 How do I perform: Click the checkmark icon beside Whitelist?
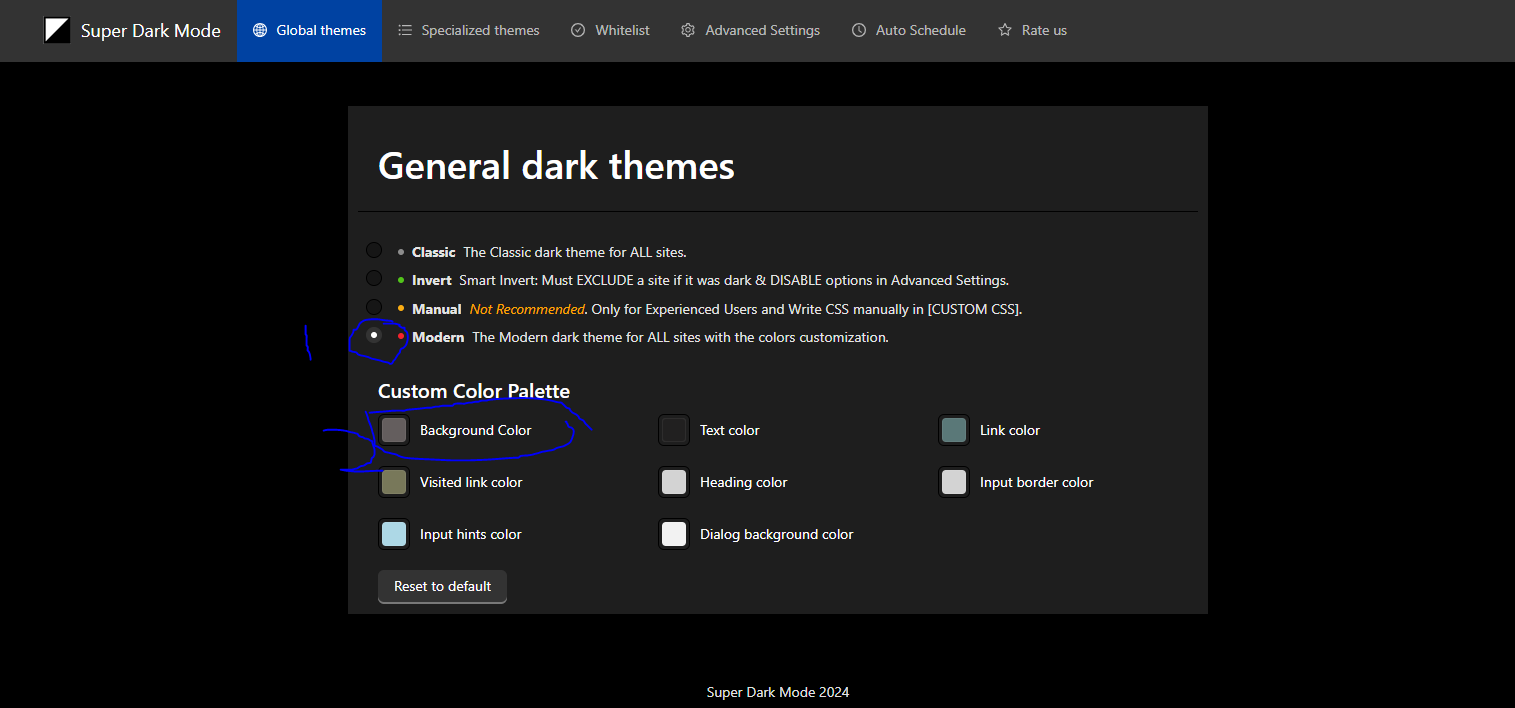click(578, 30)
